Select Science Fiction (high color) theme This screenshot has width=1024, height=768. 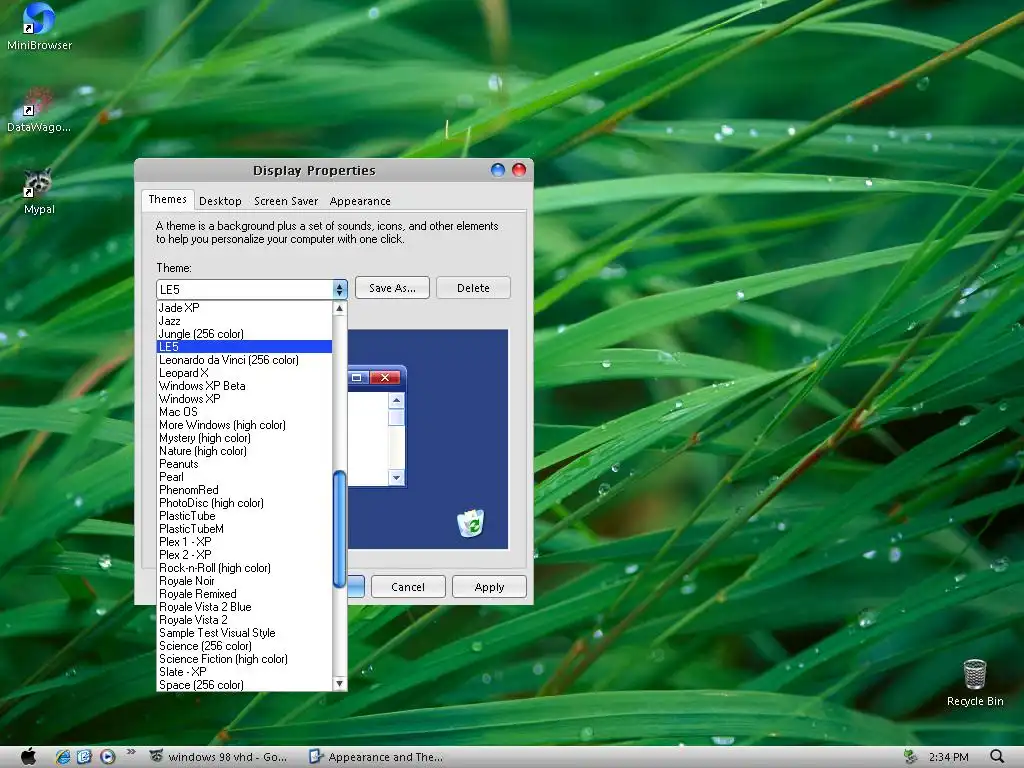[x=244, y=659]
